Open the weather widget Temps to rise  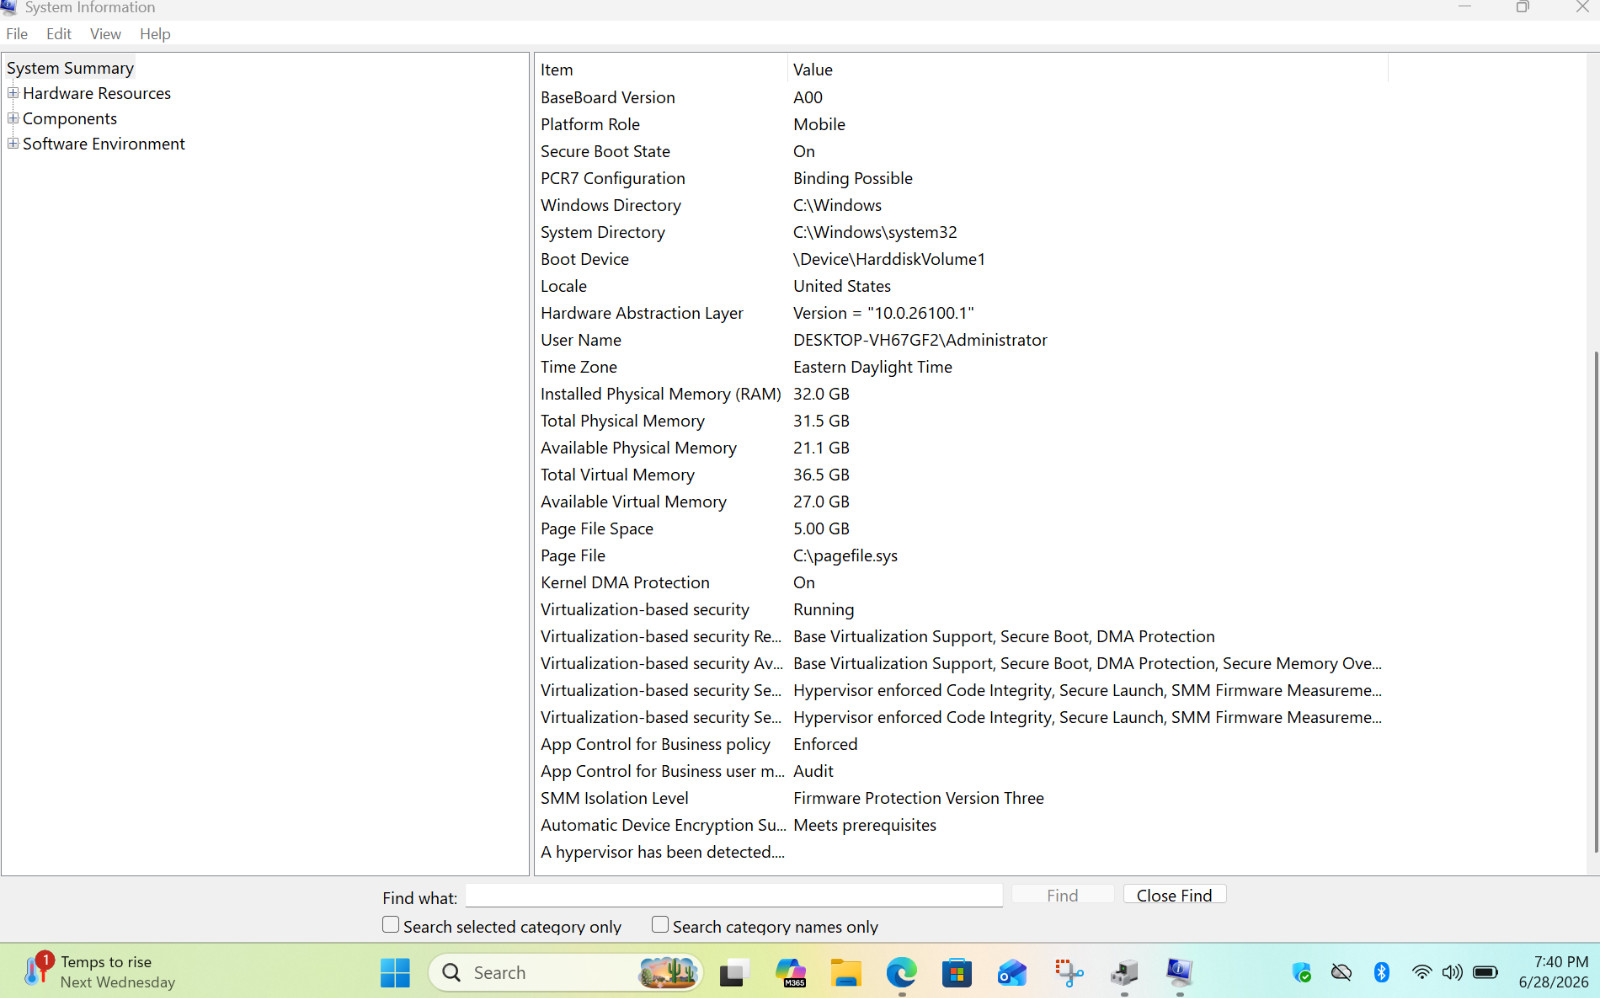coord(100,972)
